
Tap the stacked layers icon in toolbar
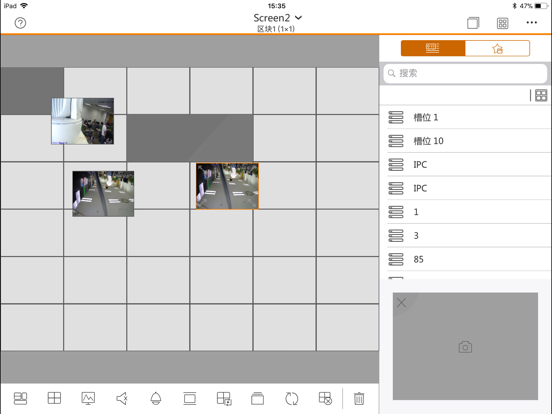pos(257,399)
